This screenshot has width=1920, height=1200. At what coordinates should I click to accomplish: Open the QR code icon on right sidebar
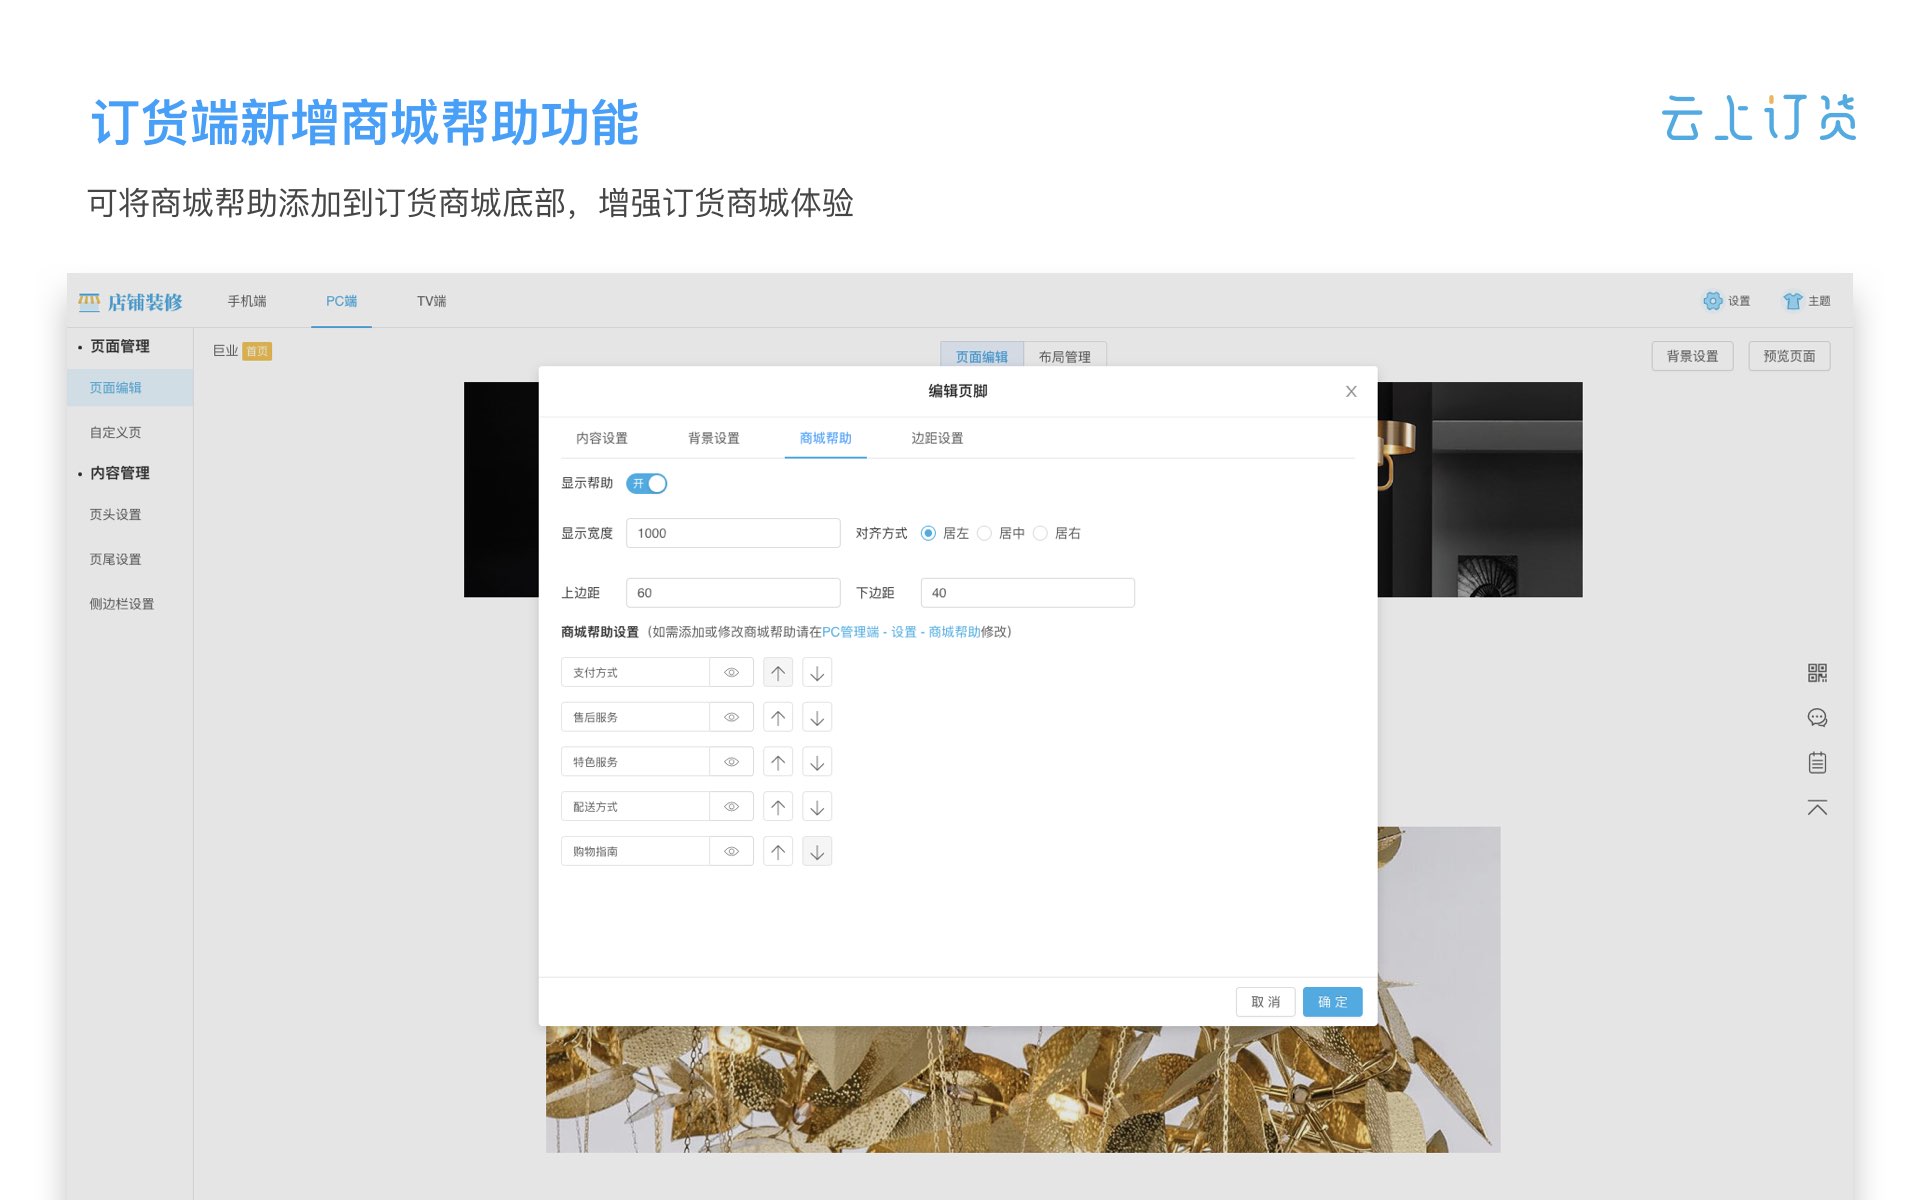click(x=1817, y=673)
